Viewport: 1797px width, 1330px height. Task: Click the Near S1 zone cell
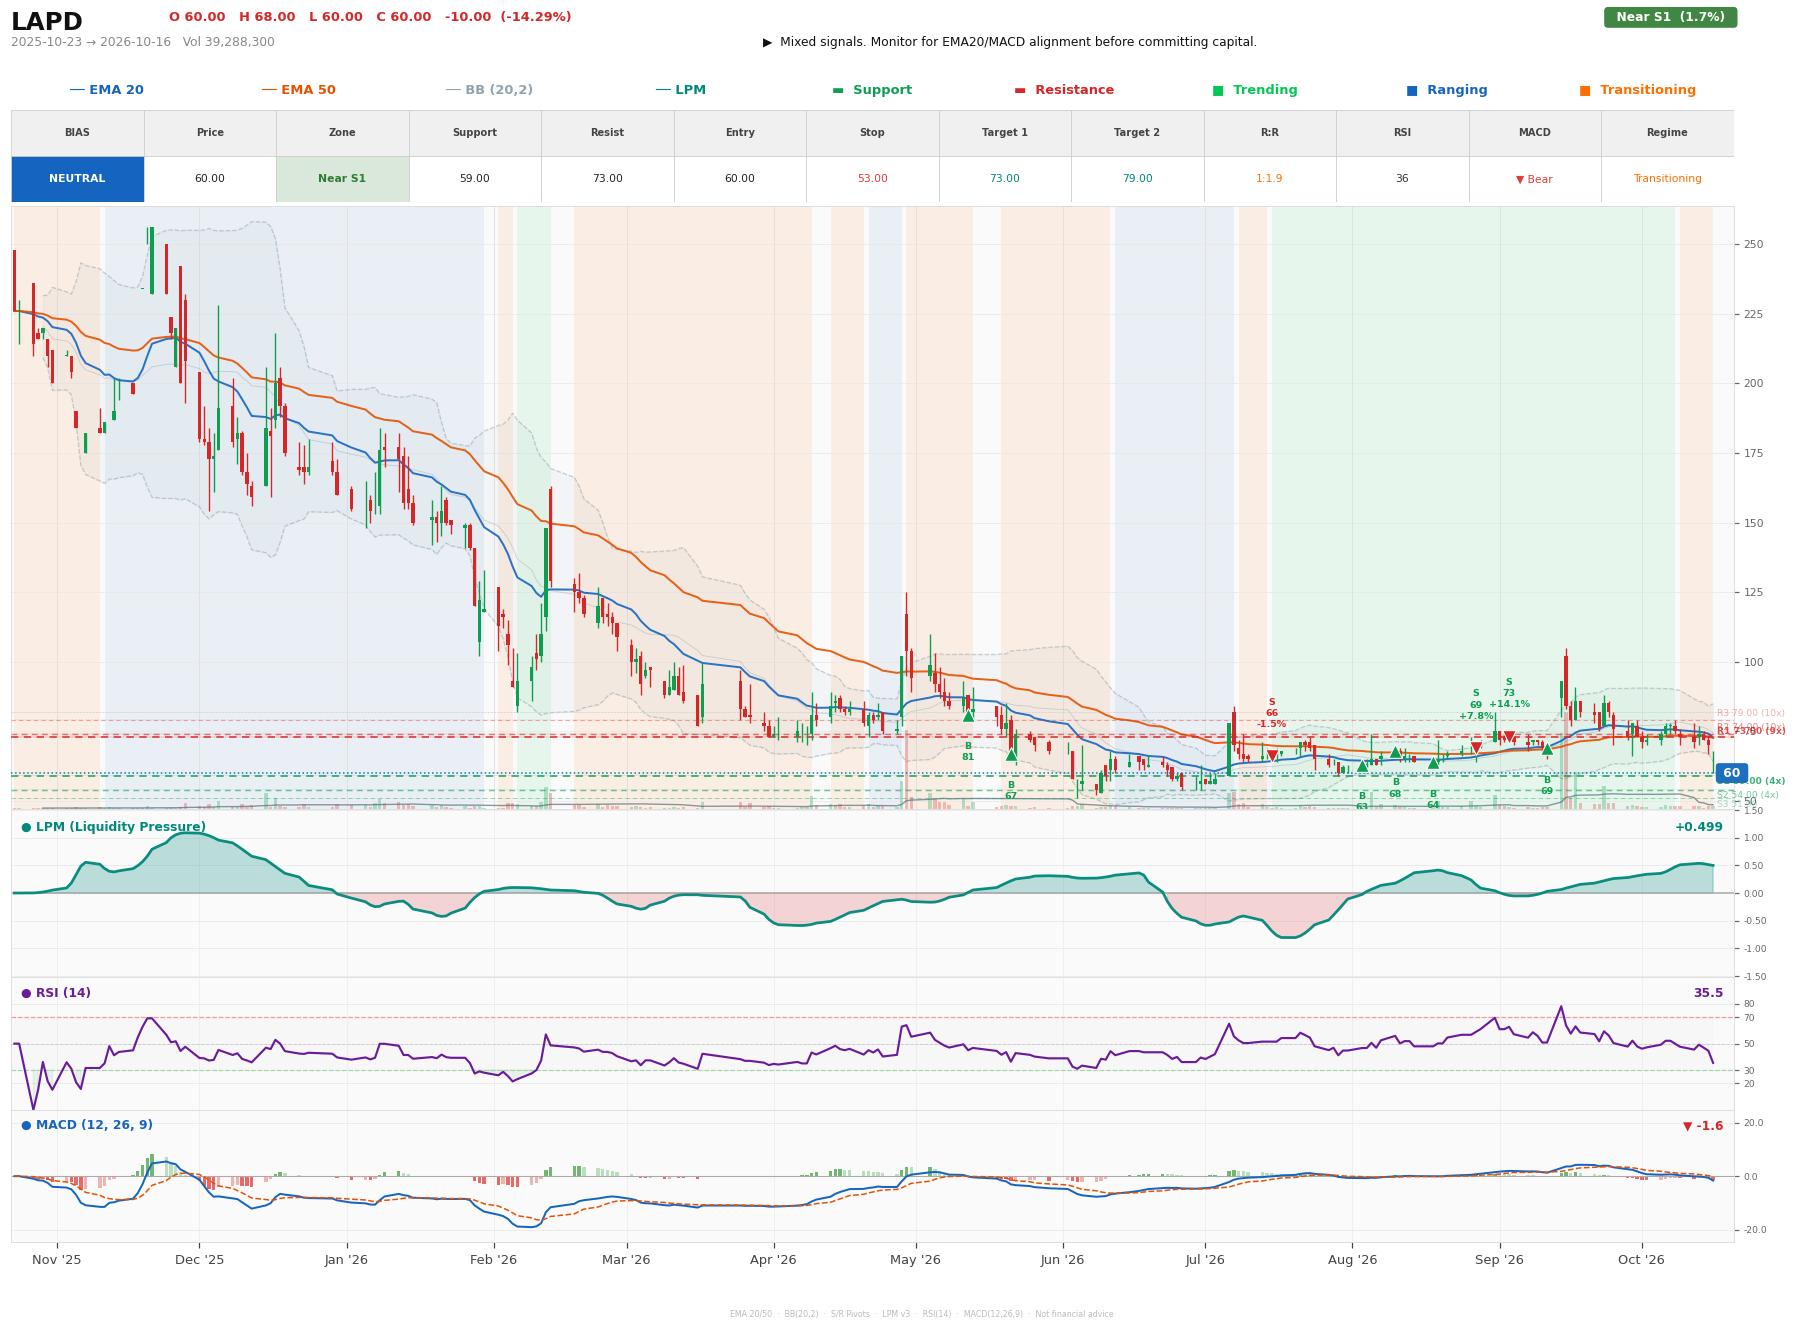342,179
